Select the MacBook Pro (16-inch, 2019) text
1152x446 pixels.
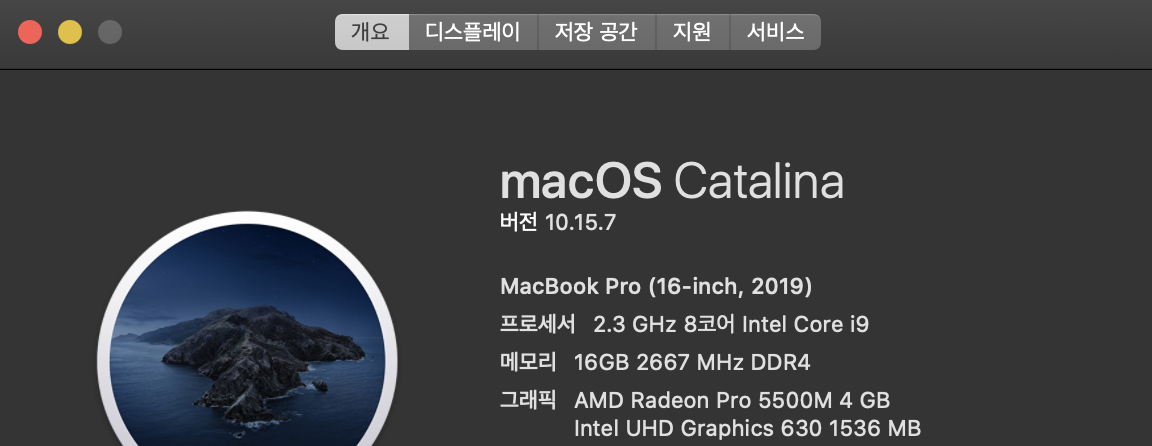click(x=656, y=287)
